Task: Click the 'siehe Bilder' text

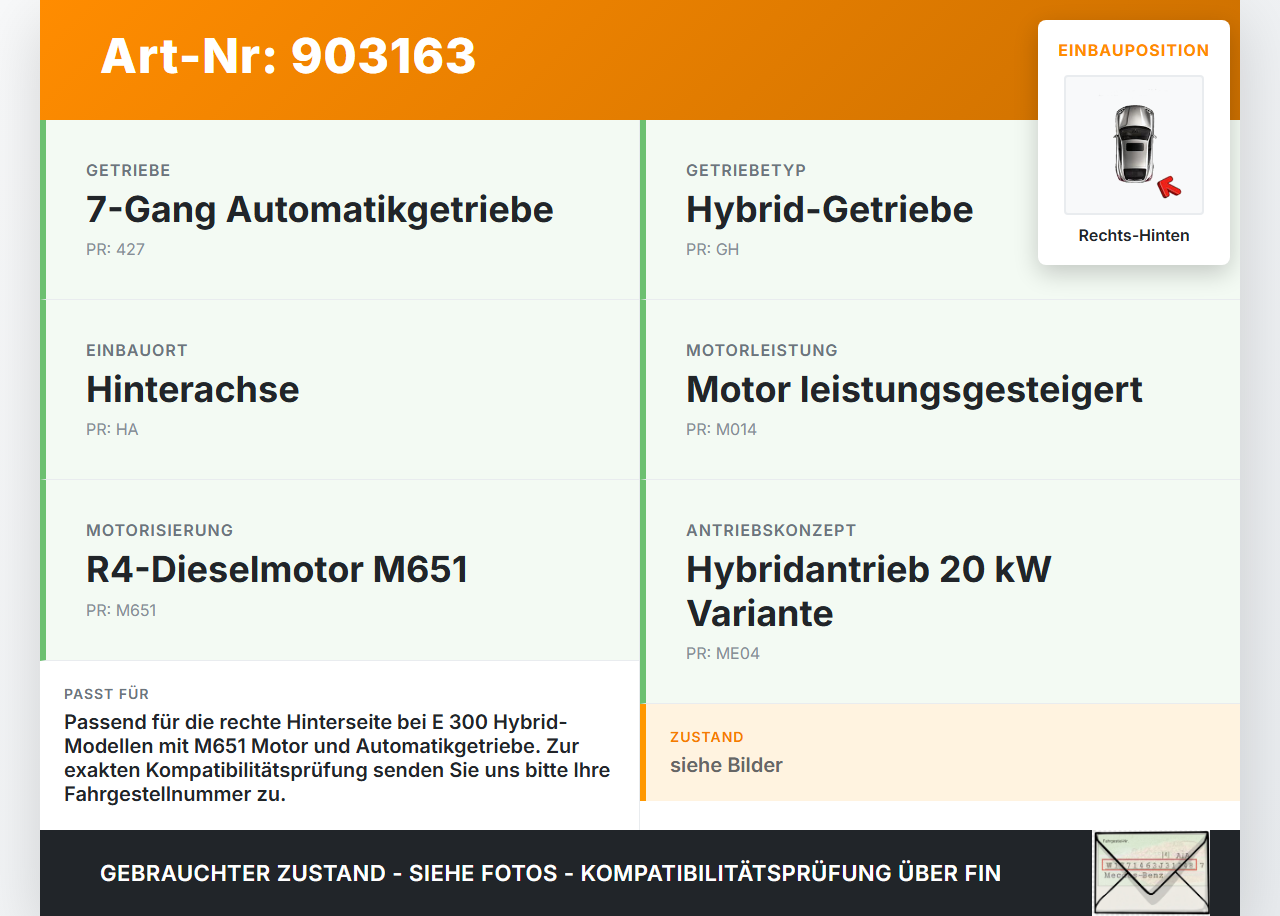Action: click(x=726, y=765)
